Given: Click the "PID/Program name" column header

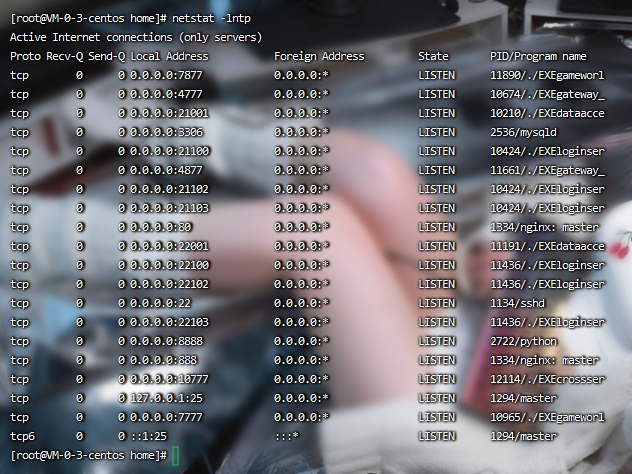Looking at the screenshot, I should pos(538,56).
